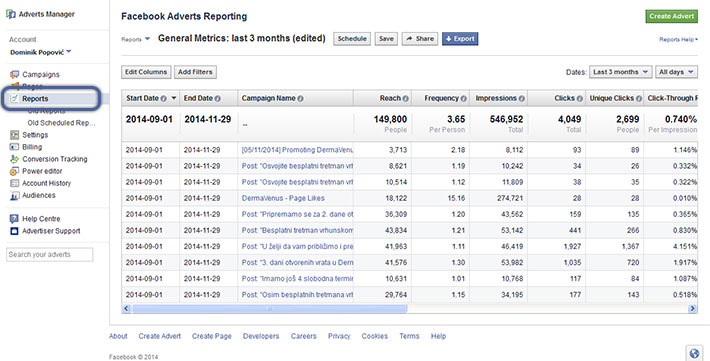Open the "Imamo još 4 slobodna termina" campaign
Image resolution: width=710 pixels, height=361 pixels.
point(297,279)
